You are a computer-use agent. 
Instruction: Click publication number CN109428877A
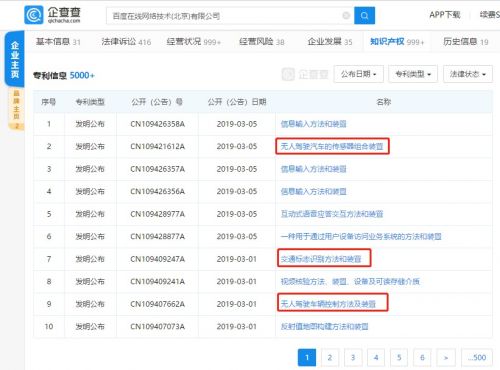tap(157, 236)
